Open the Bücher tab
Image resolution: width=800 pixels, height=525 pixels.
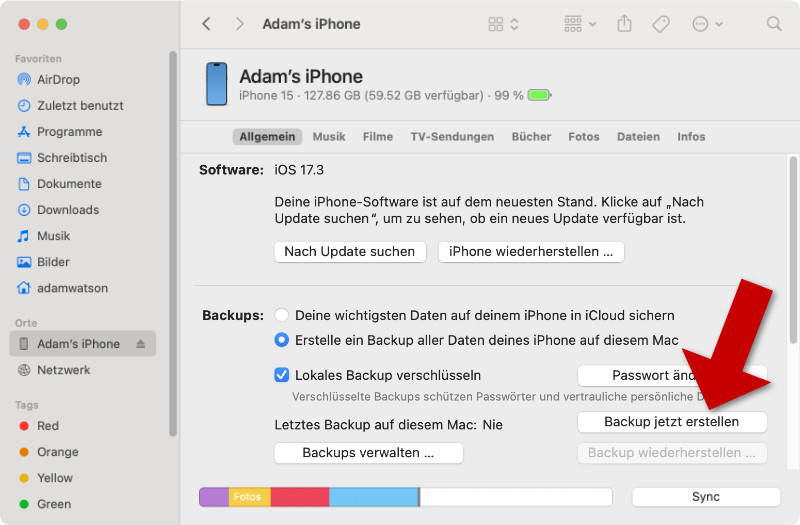point(532,137)
